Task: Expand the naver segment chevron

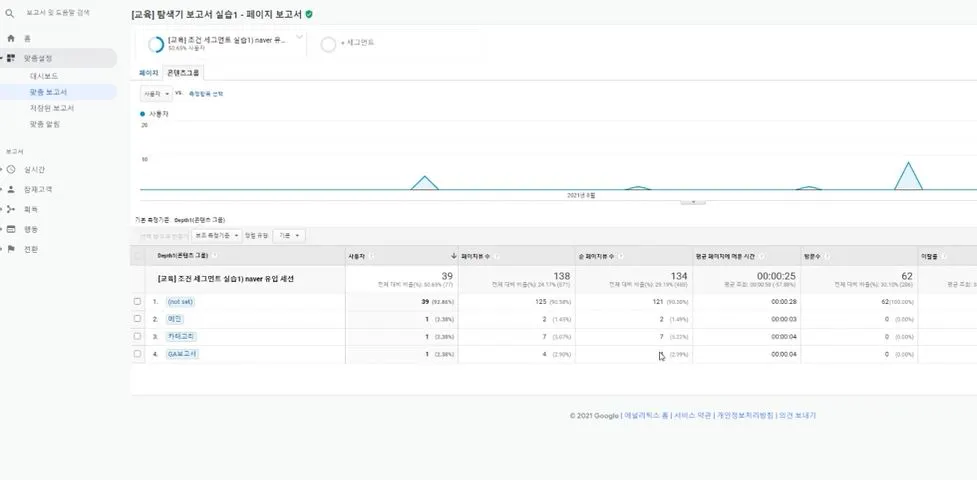Action: [299, 37]
